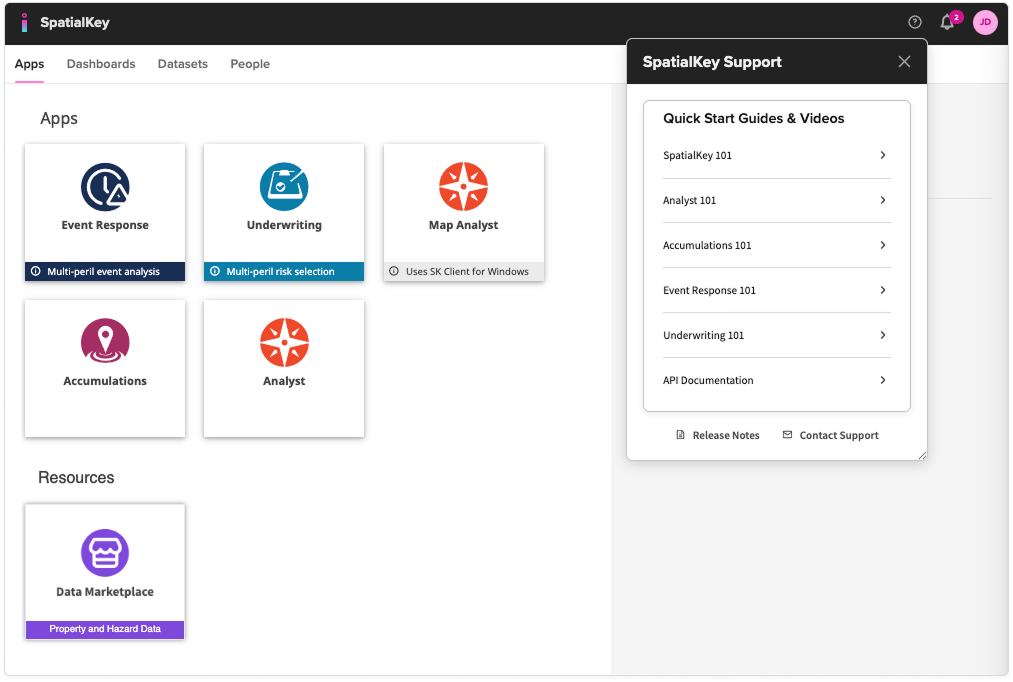Viewport: 1013px width, 682px height.
Task: Expand the Analyst 101 guide chevron
Action: (x=882, y=201)
